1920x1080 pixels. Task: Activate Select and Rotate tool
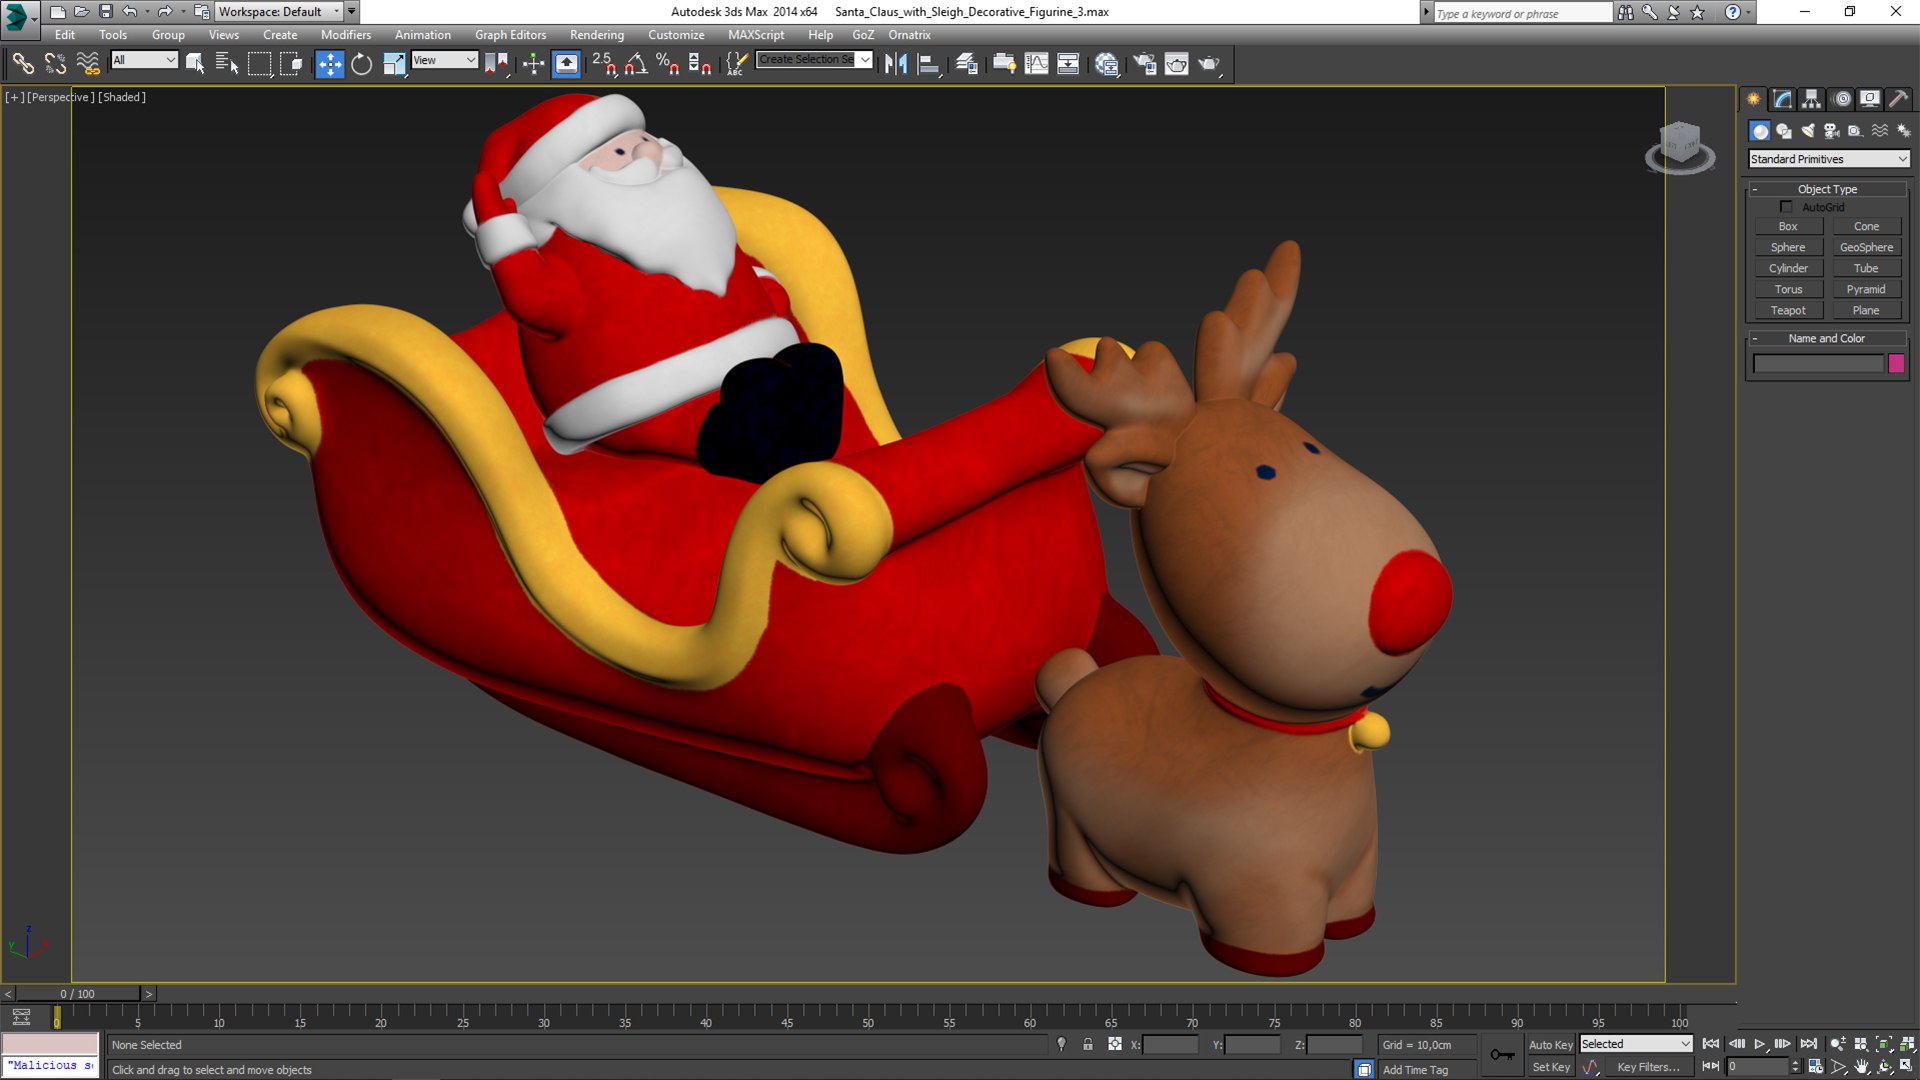(361, 64)
